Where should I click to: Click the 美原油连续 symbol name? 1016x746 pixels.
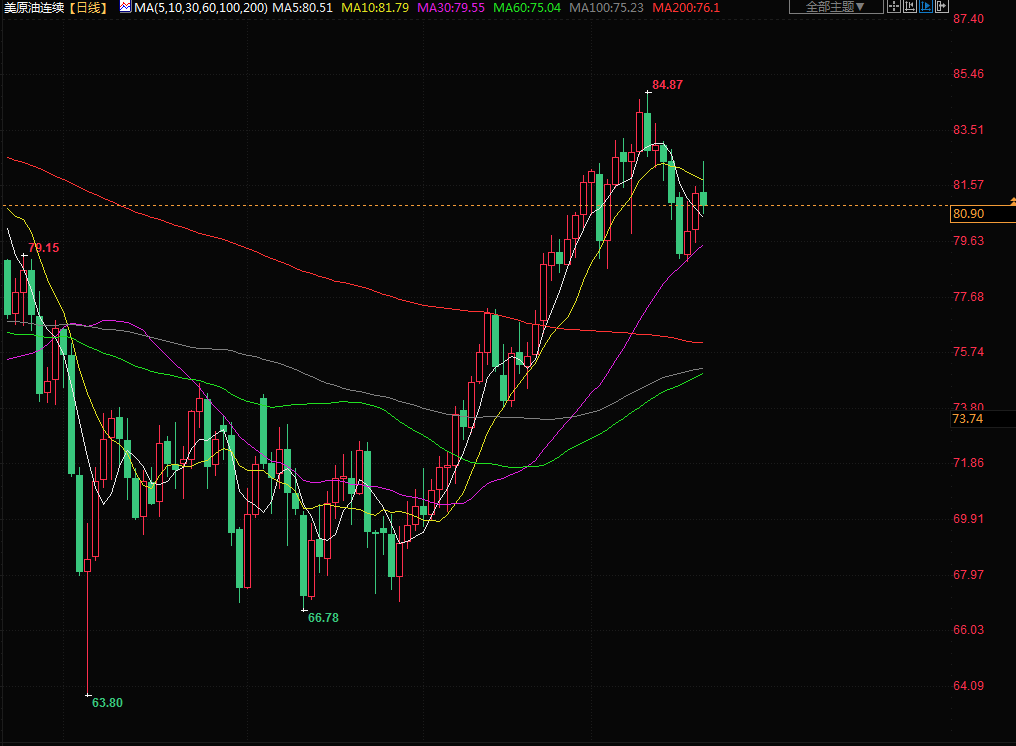(34, 8)
